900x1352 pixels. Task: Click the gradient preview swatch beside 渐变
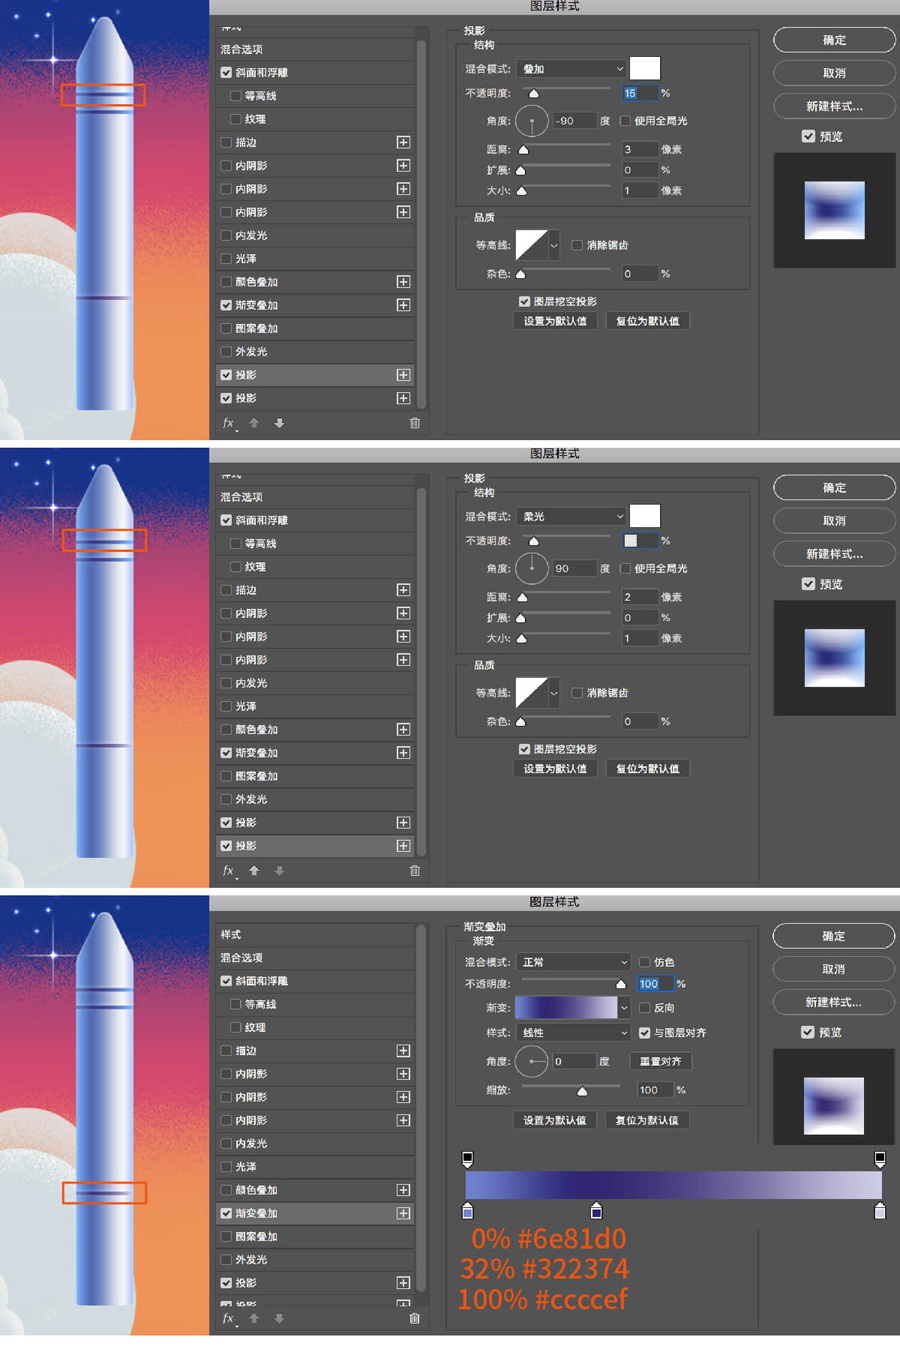point(566,1008)
